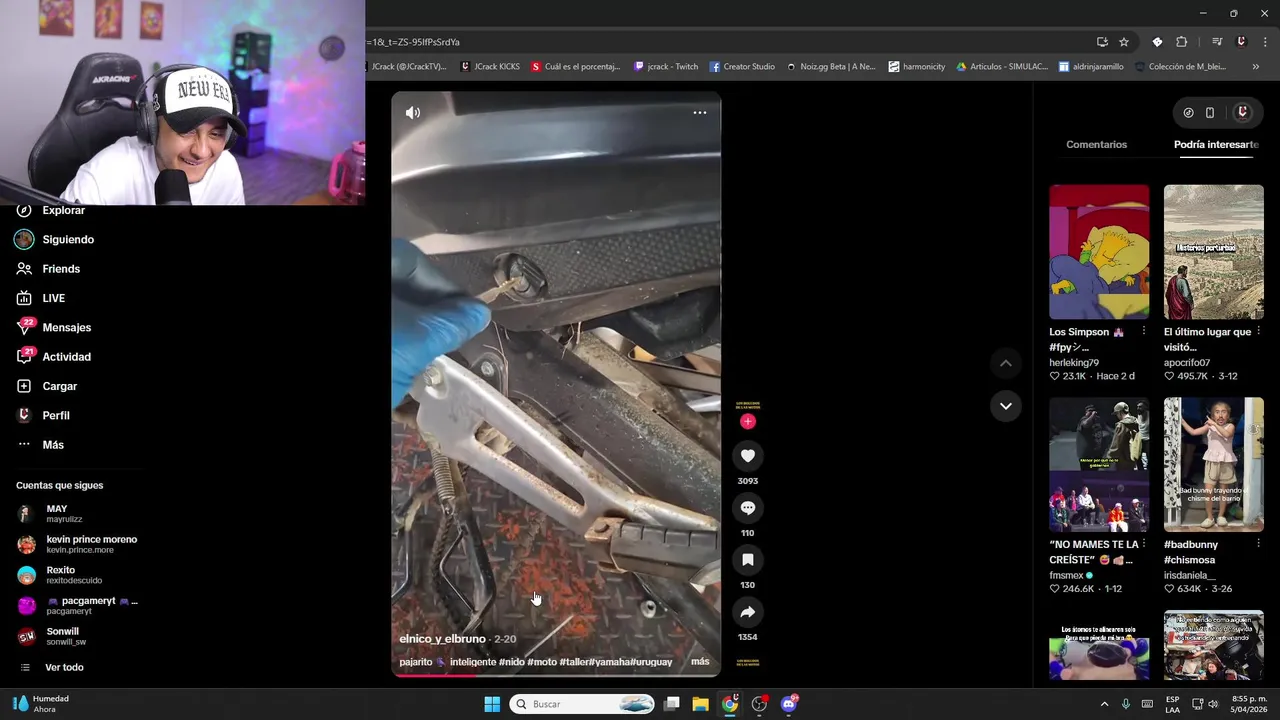
Task: Click the Windows taskbar search box
Action: coord(583,704)
